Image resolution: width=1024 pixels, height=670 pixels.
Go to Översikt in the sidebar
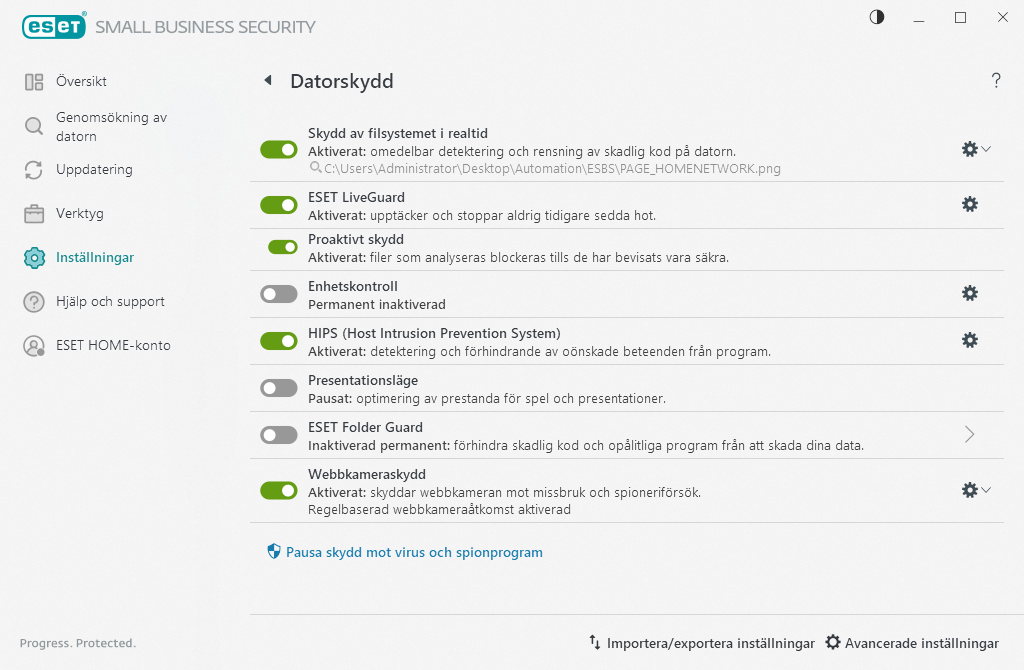[81, 82]
